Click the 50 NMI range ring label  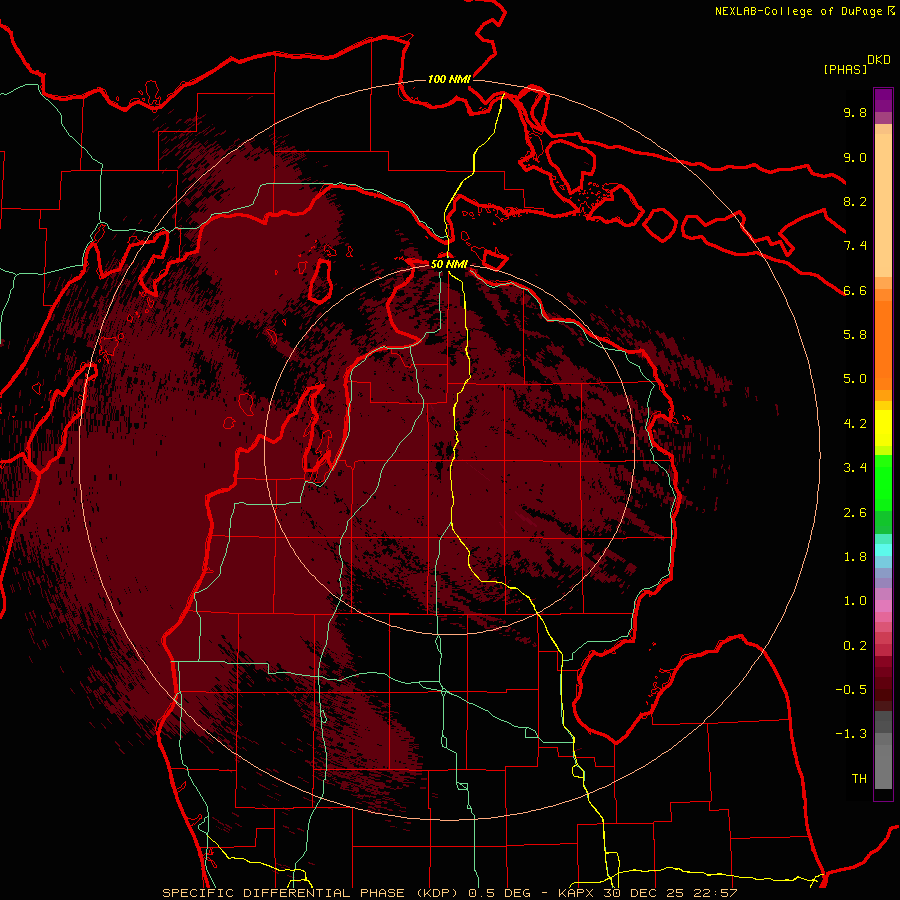[x=449, y=264]
